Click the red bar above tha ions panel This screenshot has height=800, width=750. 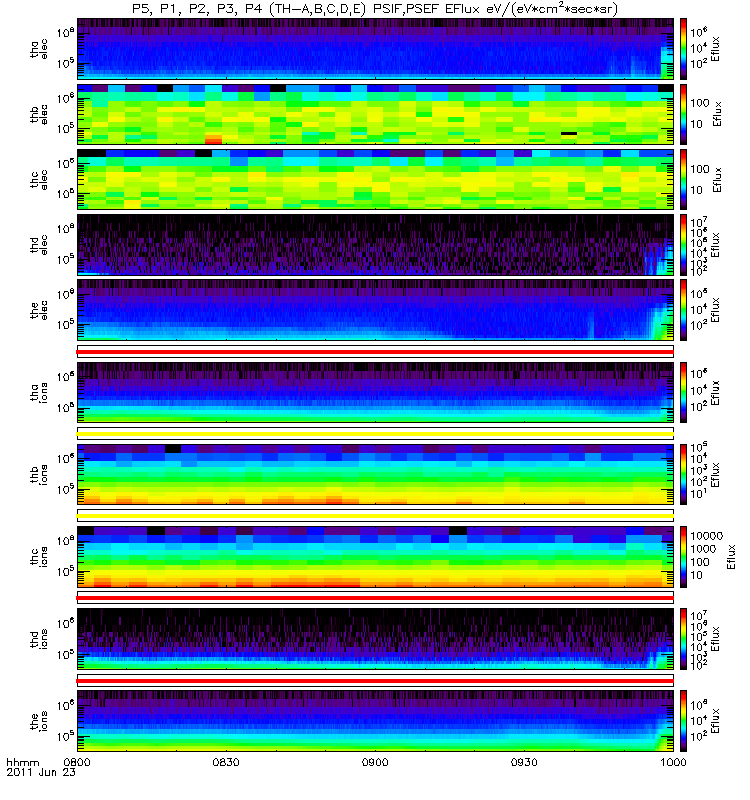click(375, 352)
